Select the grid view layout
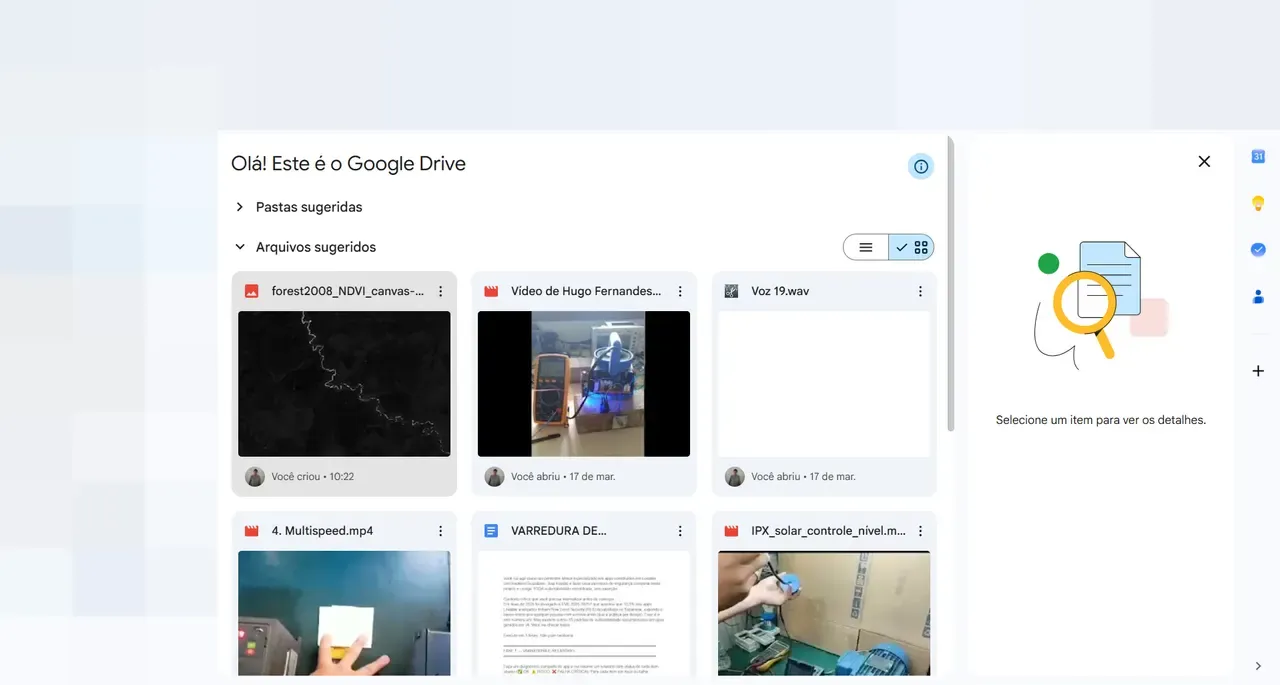Screen dimensions: 1280x685 coord(911,247)
